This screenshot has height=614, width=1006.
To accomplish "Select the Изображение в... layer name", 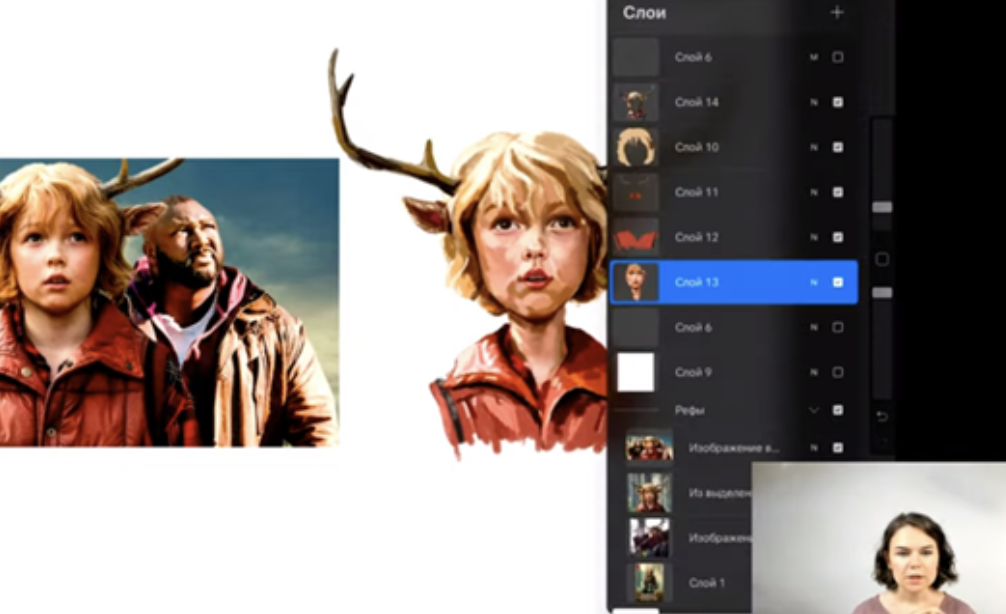I will pos(734,448).
